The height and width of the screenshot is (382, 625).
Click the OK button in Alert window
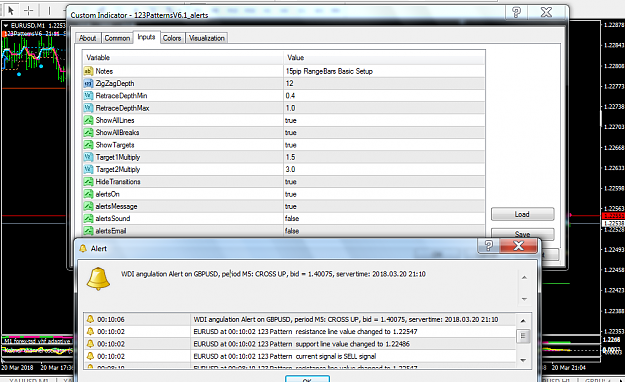(x=307, y=379)
